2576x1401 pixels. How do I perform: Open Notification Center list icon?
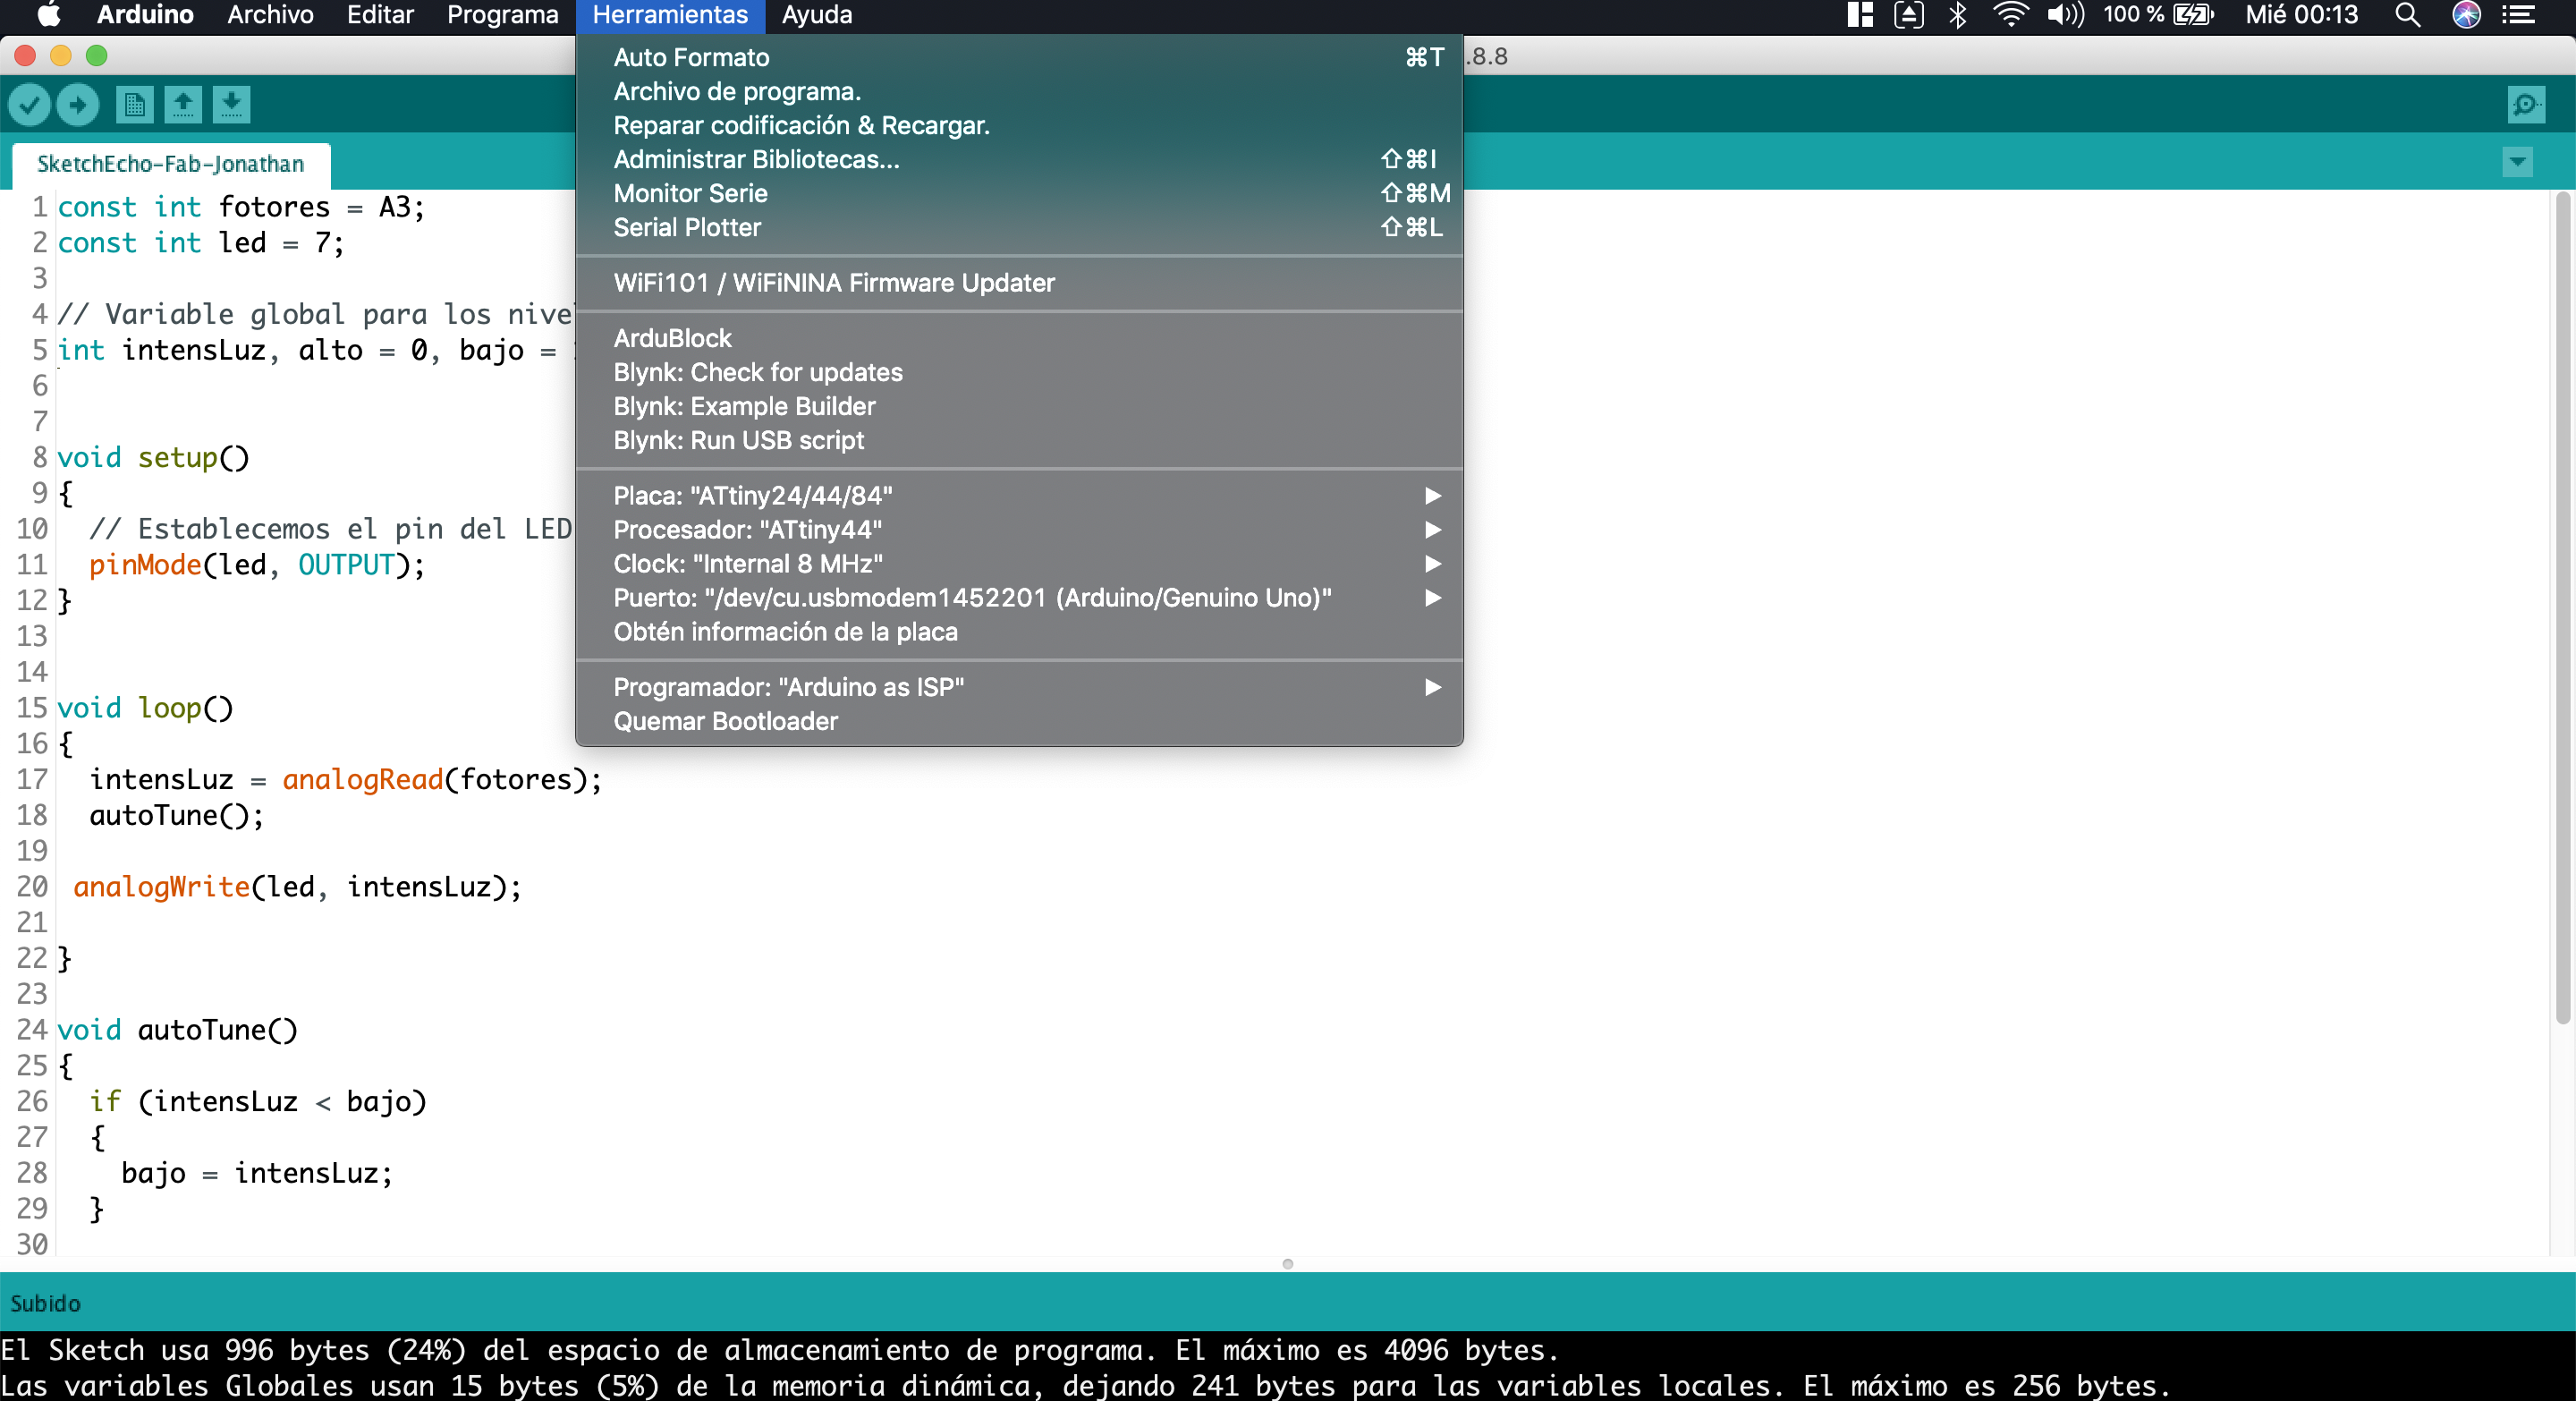tap(2518, 15)
